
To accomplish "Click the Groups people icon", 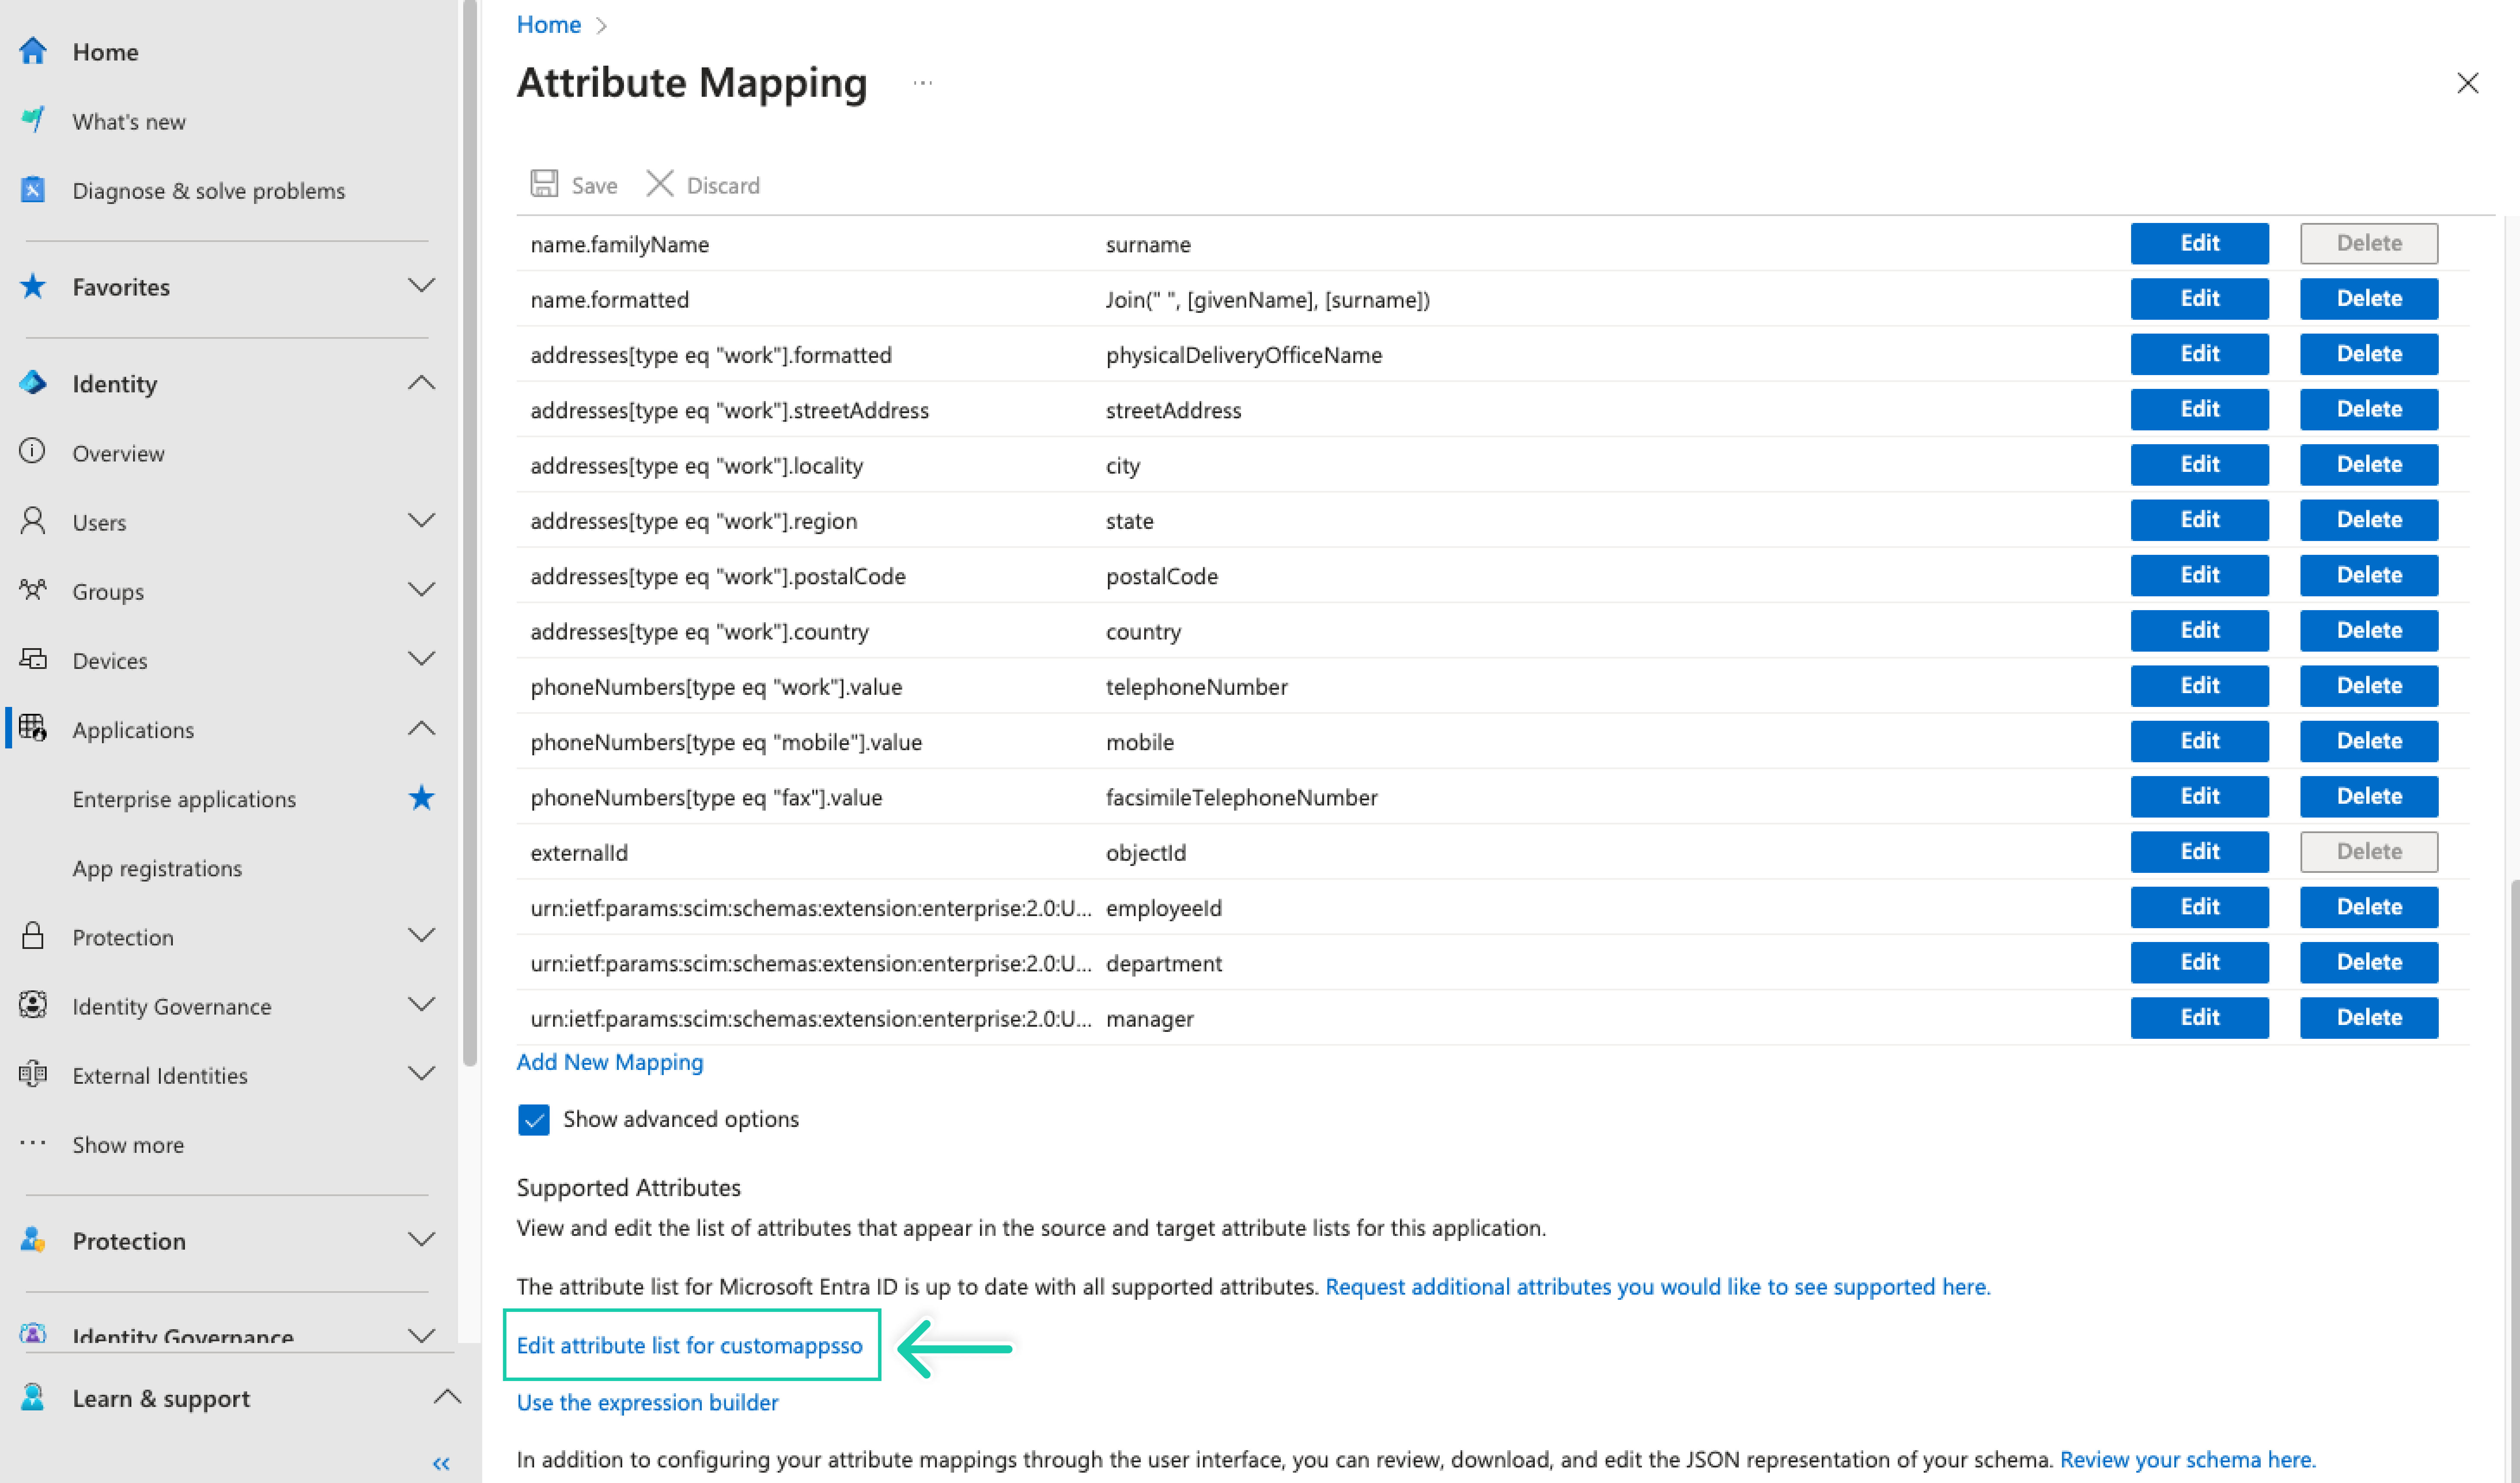I will coord(33,590).
